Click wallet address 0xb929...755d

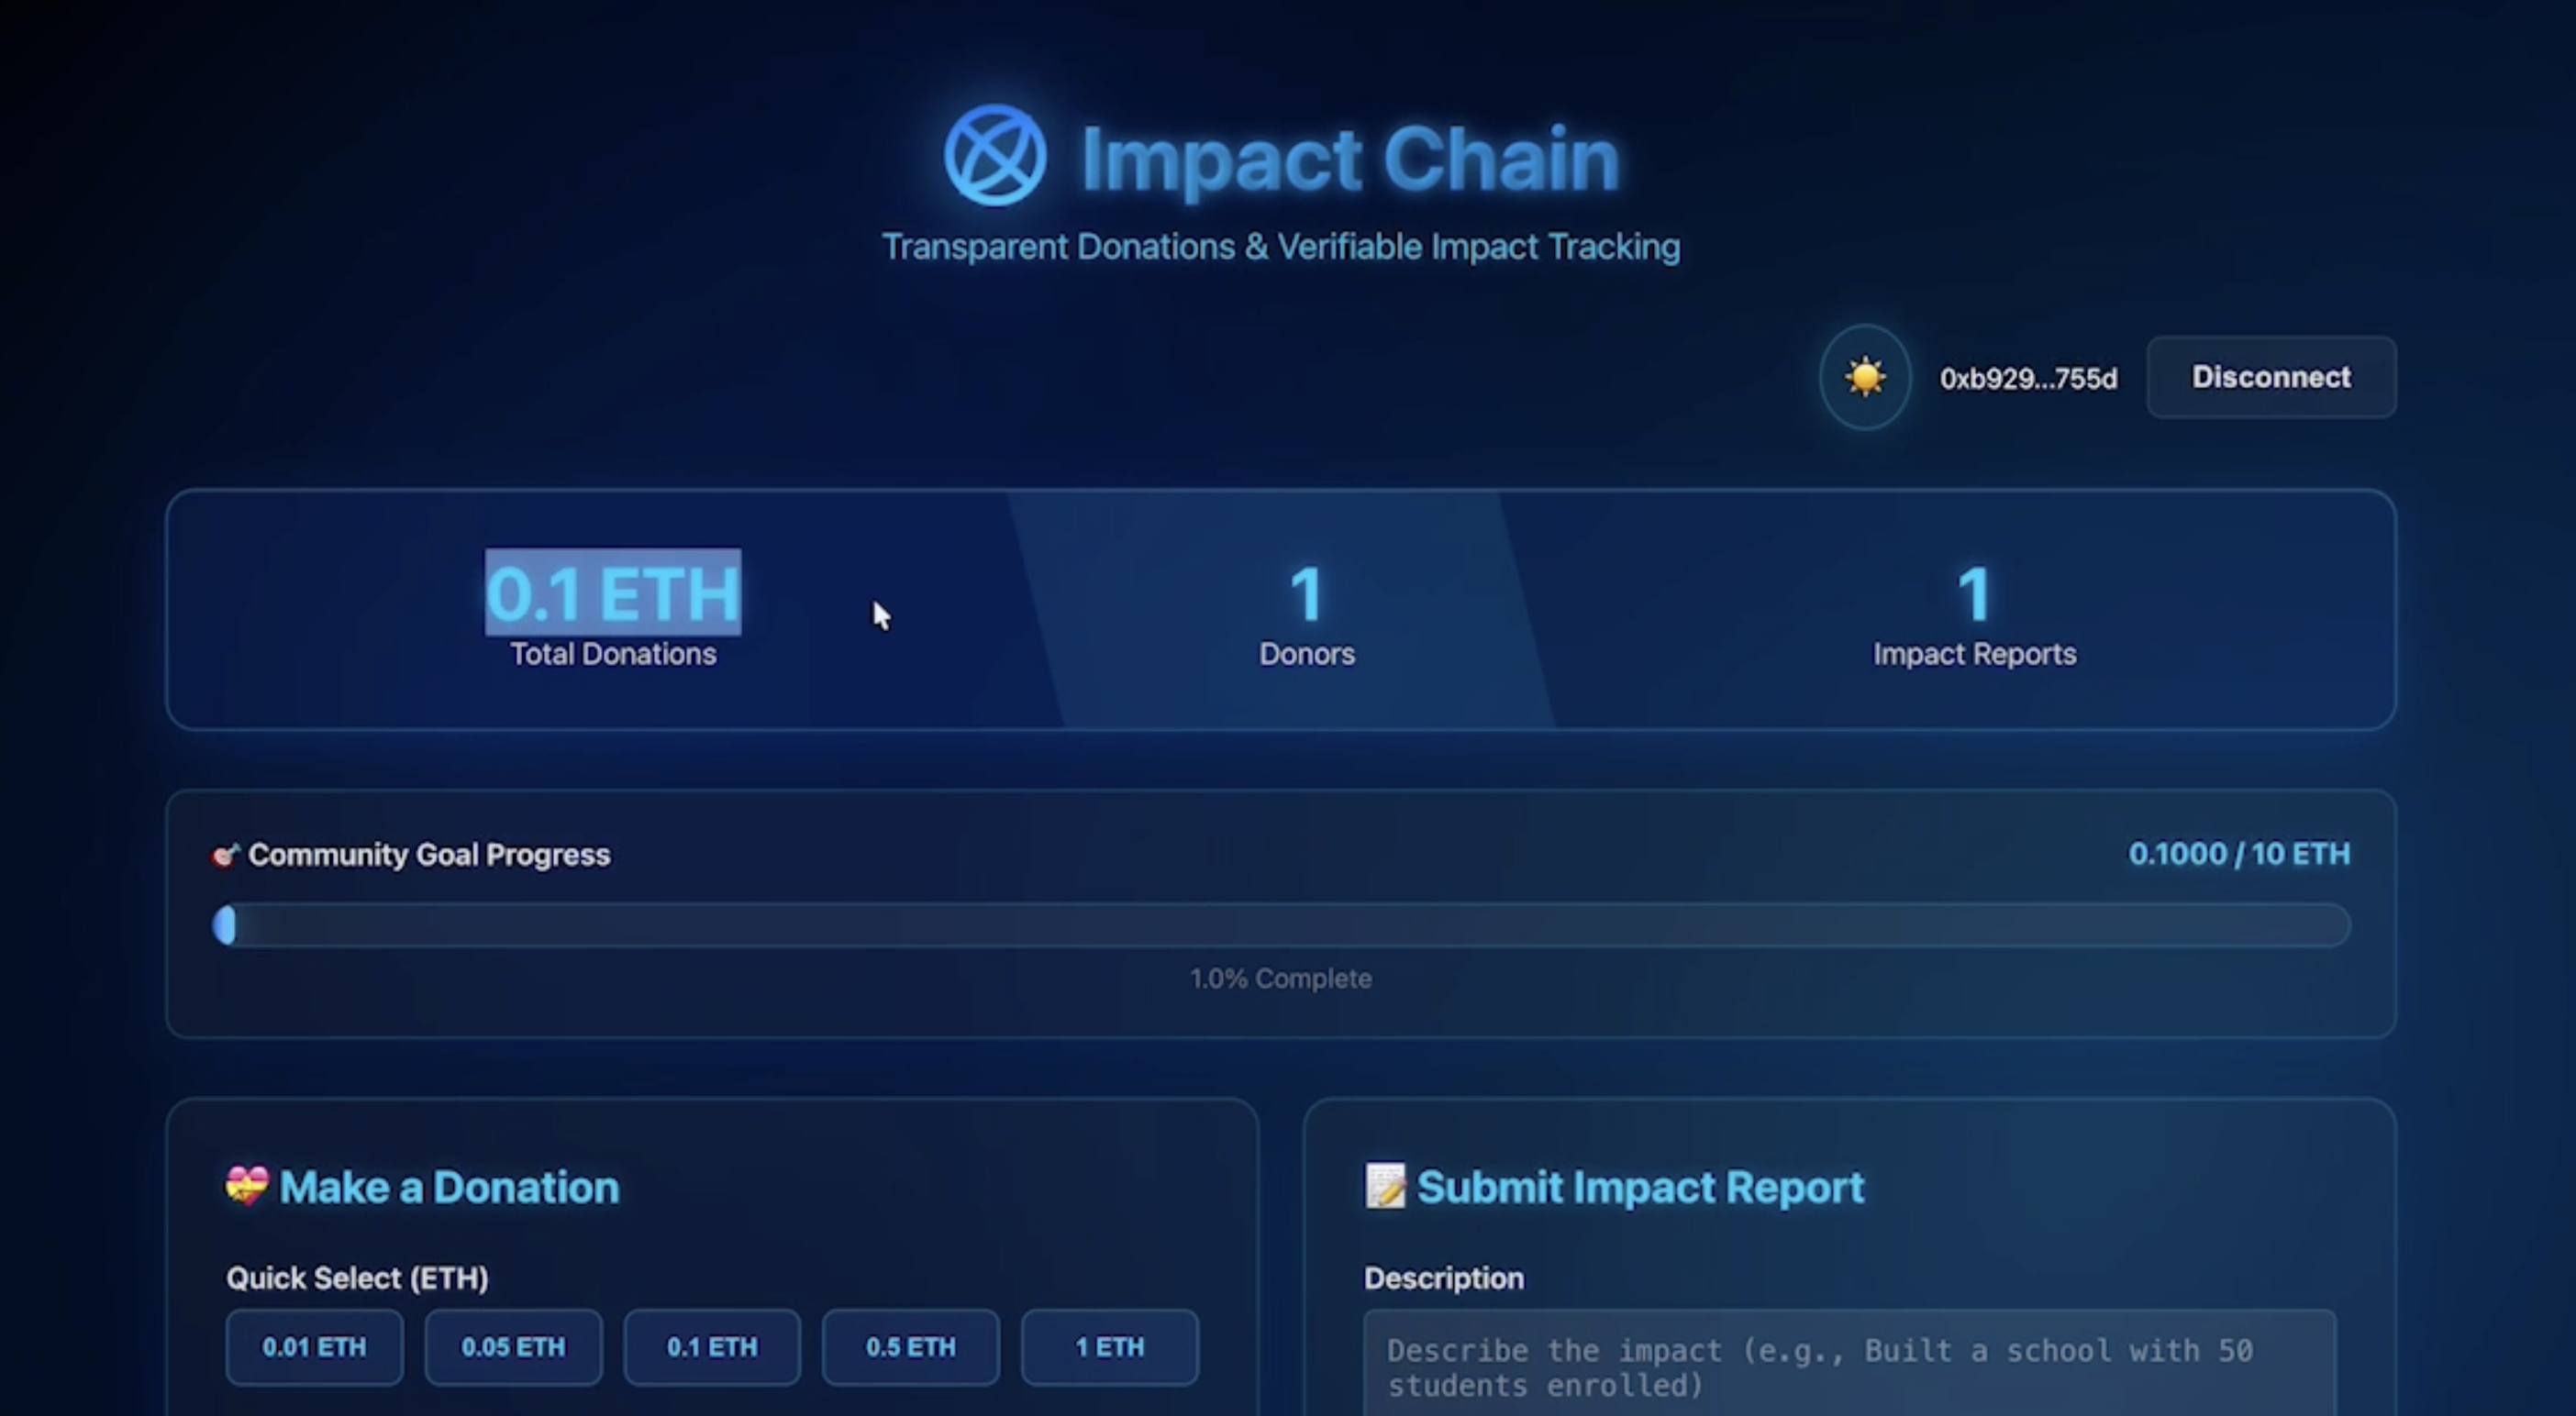2028,379
